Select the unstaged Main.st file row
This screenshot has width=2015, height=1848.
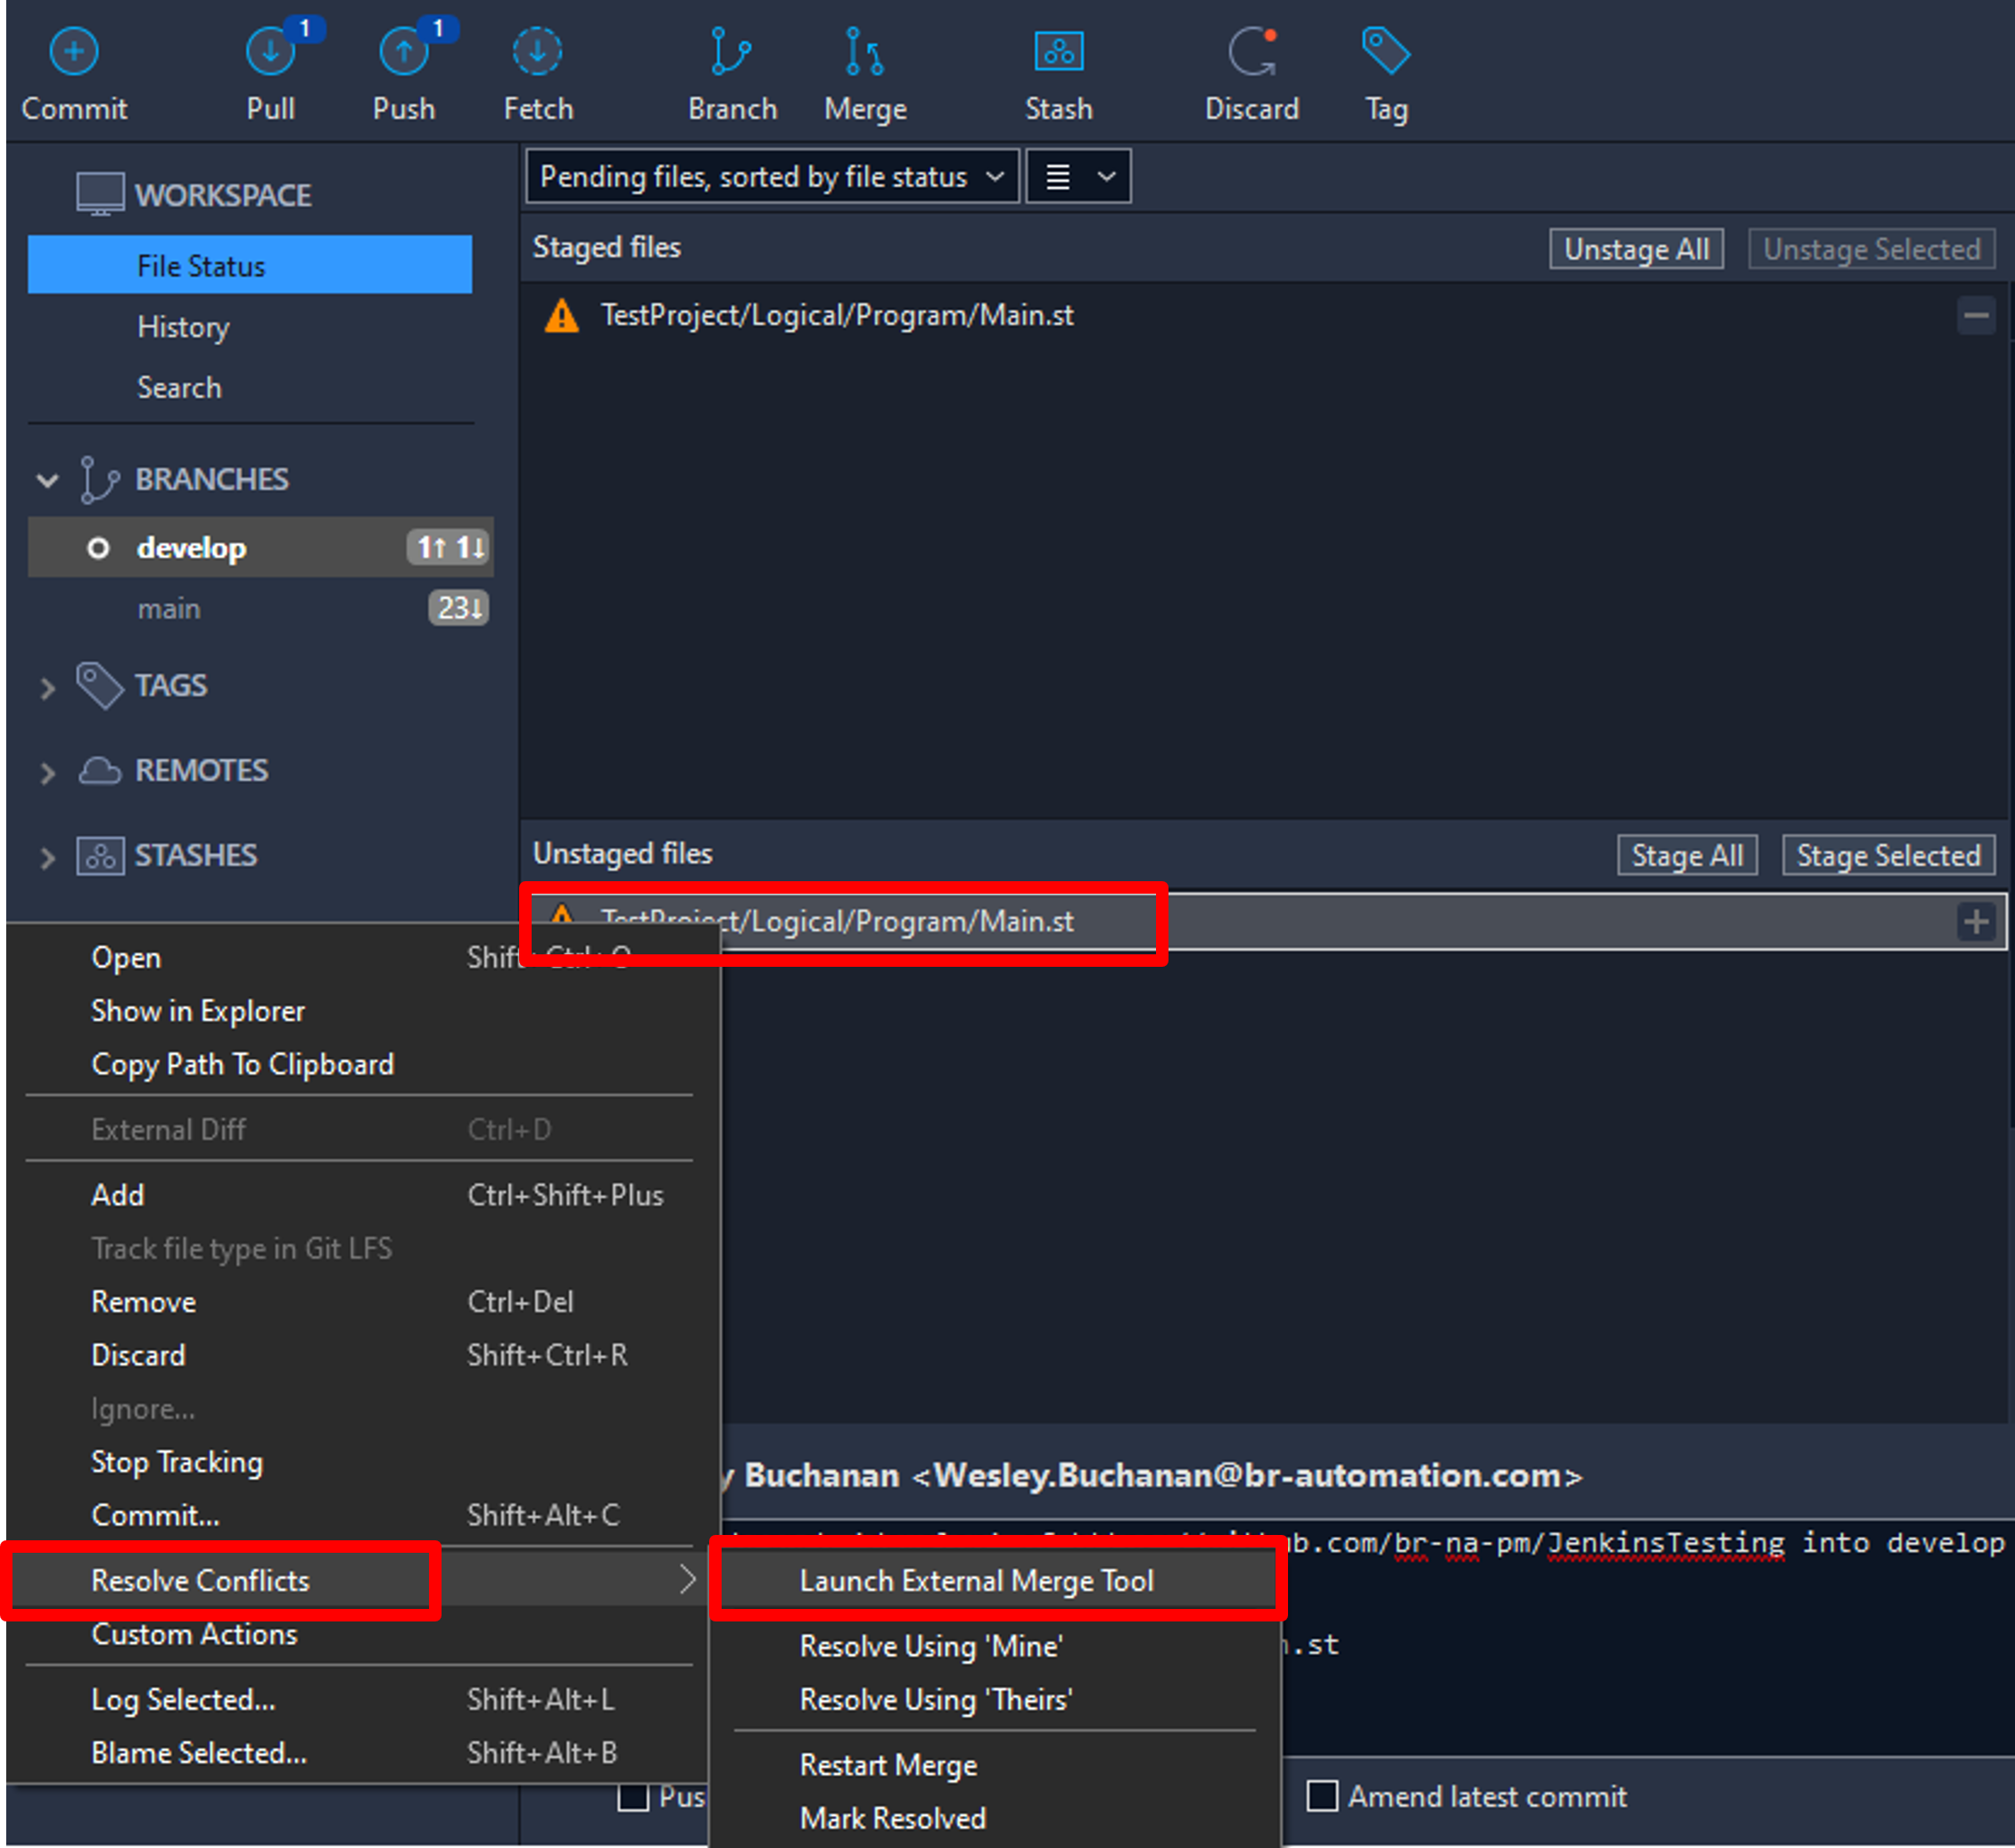1265,922
